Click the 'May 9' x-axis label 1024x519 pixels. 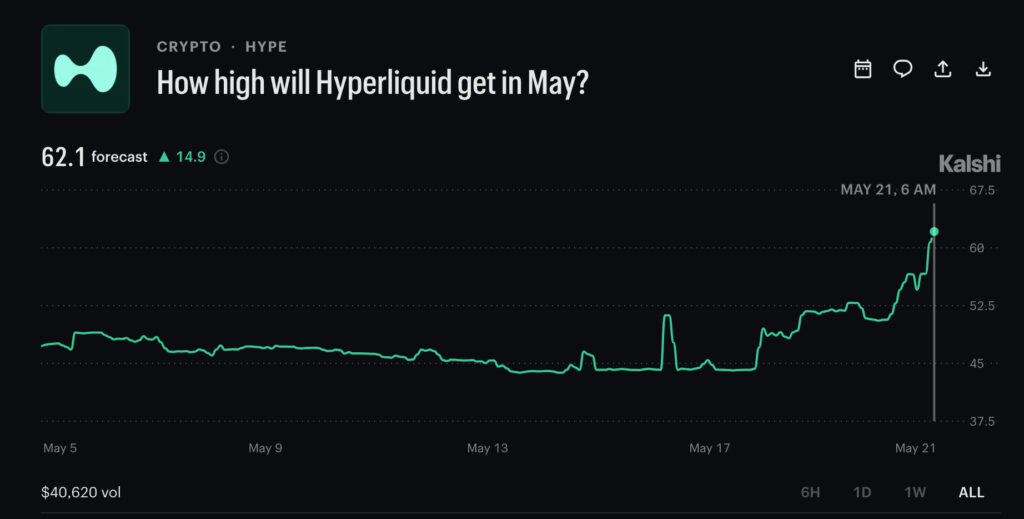tap(265, 448)
